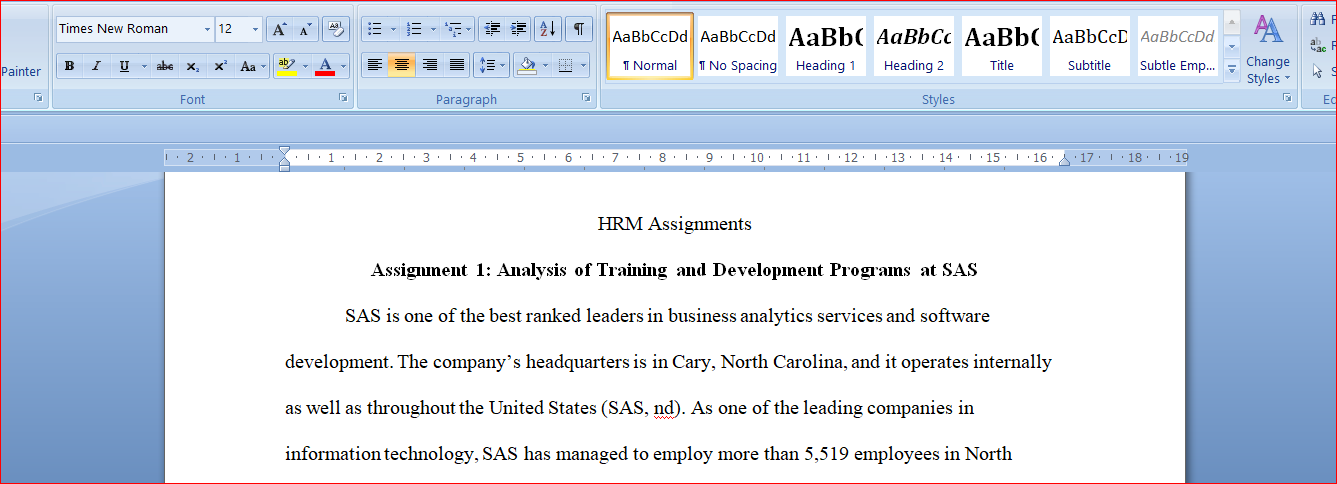Align text right
1337x484 pixels.
pos(430,66)
